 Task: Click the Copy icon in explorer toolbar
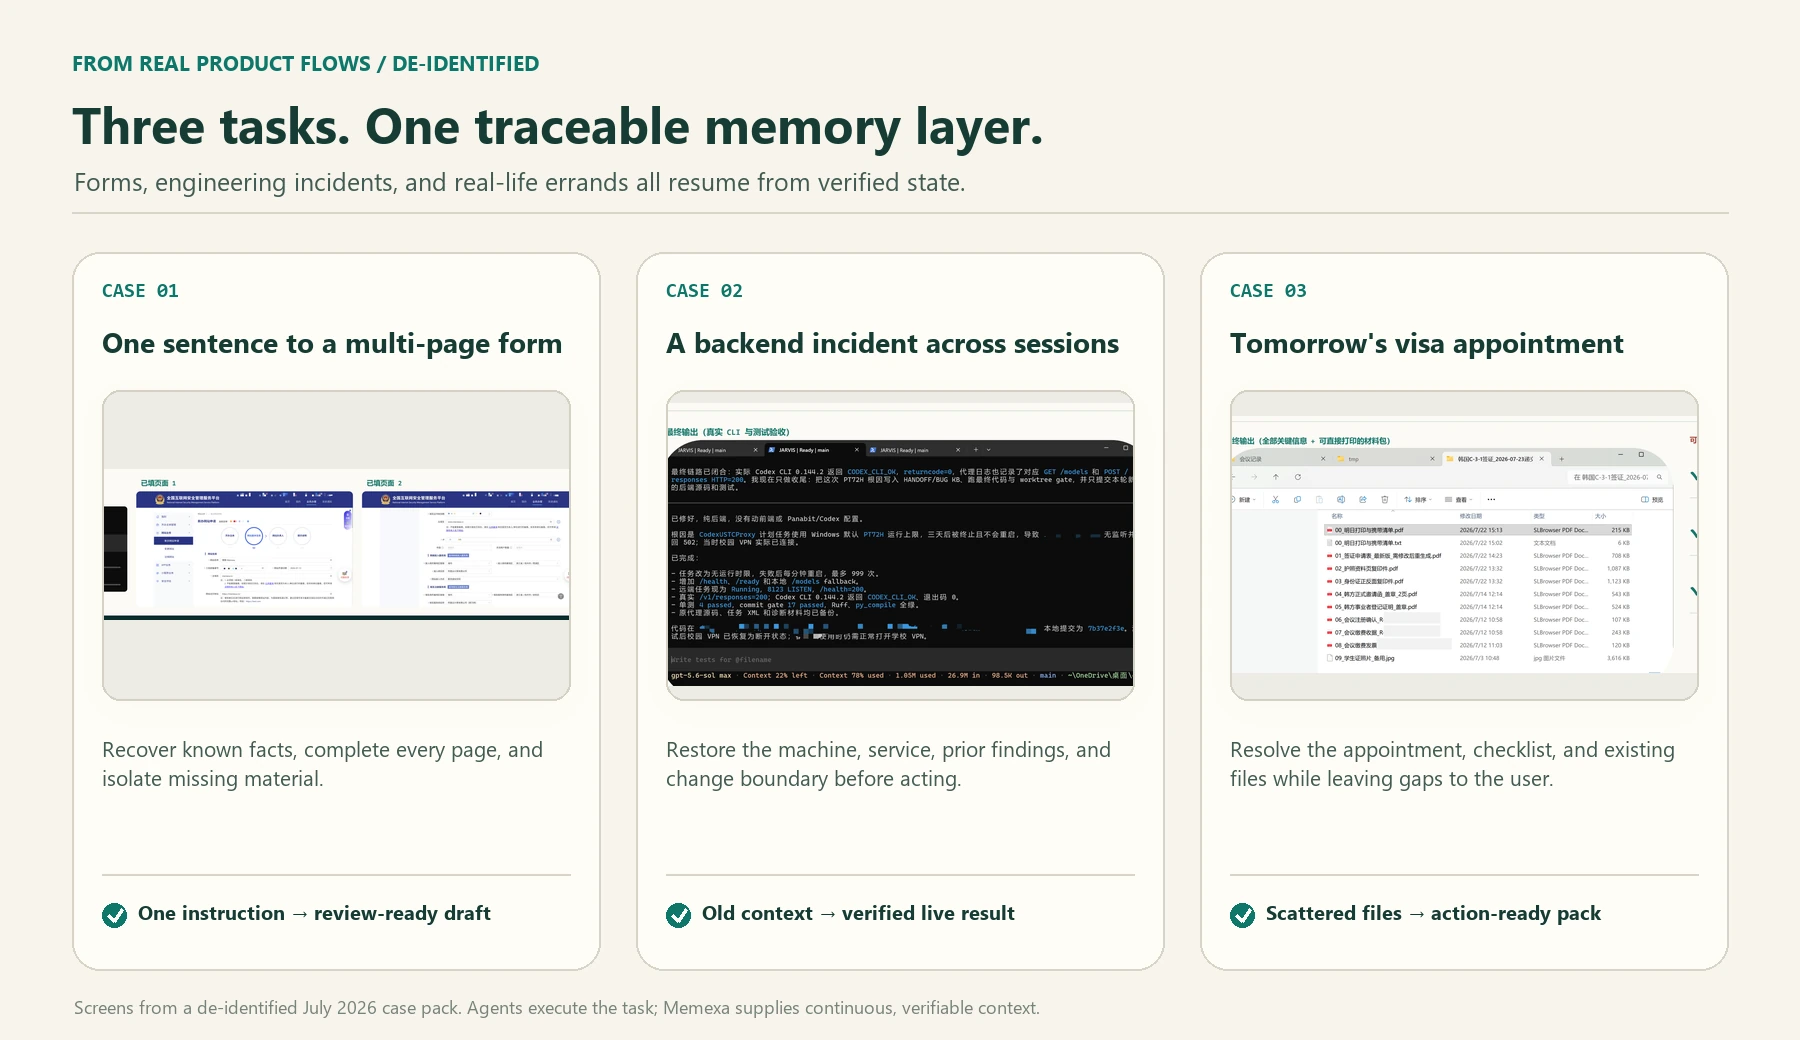[1297, 499]
